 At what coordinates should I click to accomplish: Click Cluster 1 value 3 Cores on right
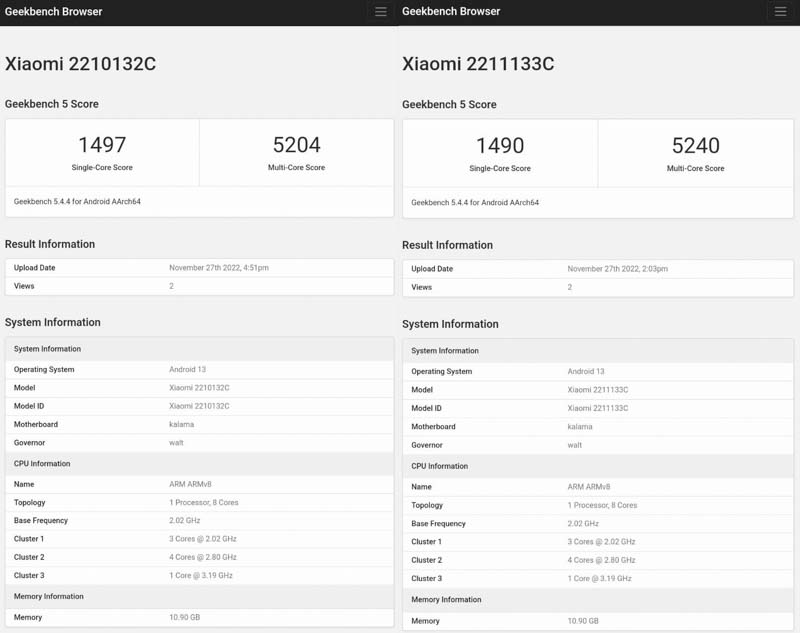(601, 542)
